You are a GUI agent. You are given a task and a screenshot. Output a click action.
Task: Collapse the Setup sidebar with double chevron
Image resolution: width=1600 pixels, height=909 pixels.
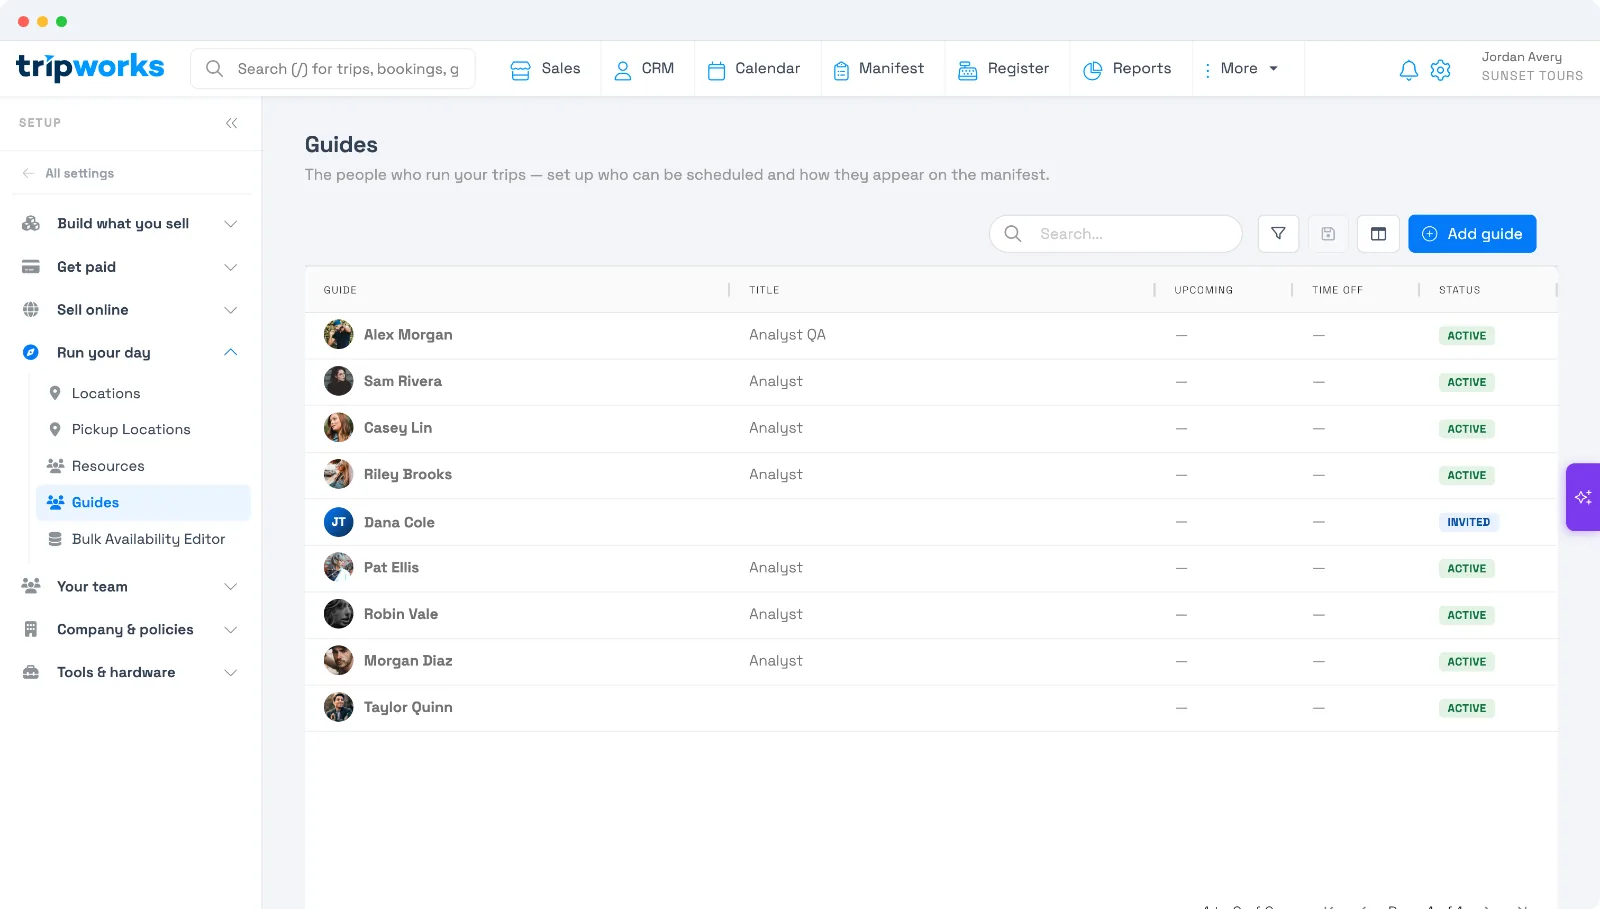coord(231,123)
